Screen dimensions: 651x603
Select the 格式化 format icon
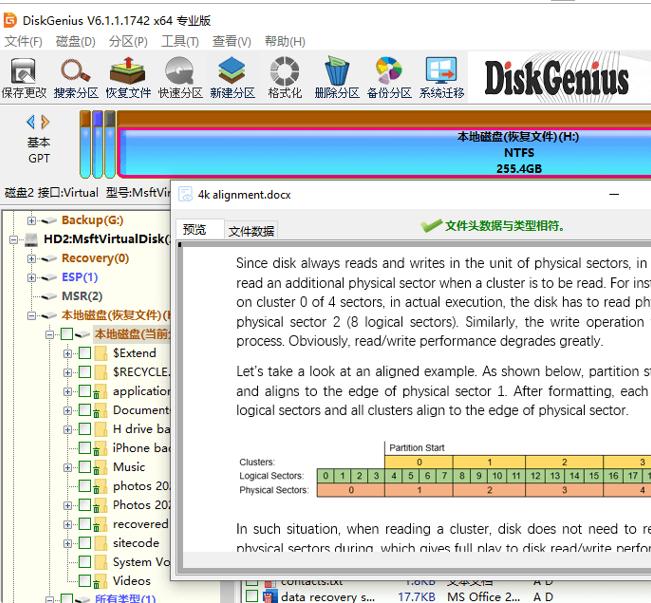click(285, 78)
